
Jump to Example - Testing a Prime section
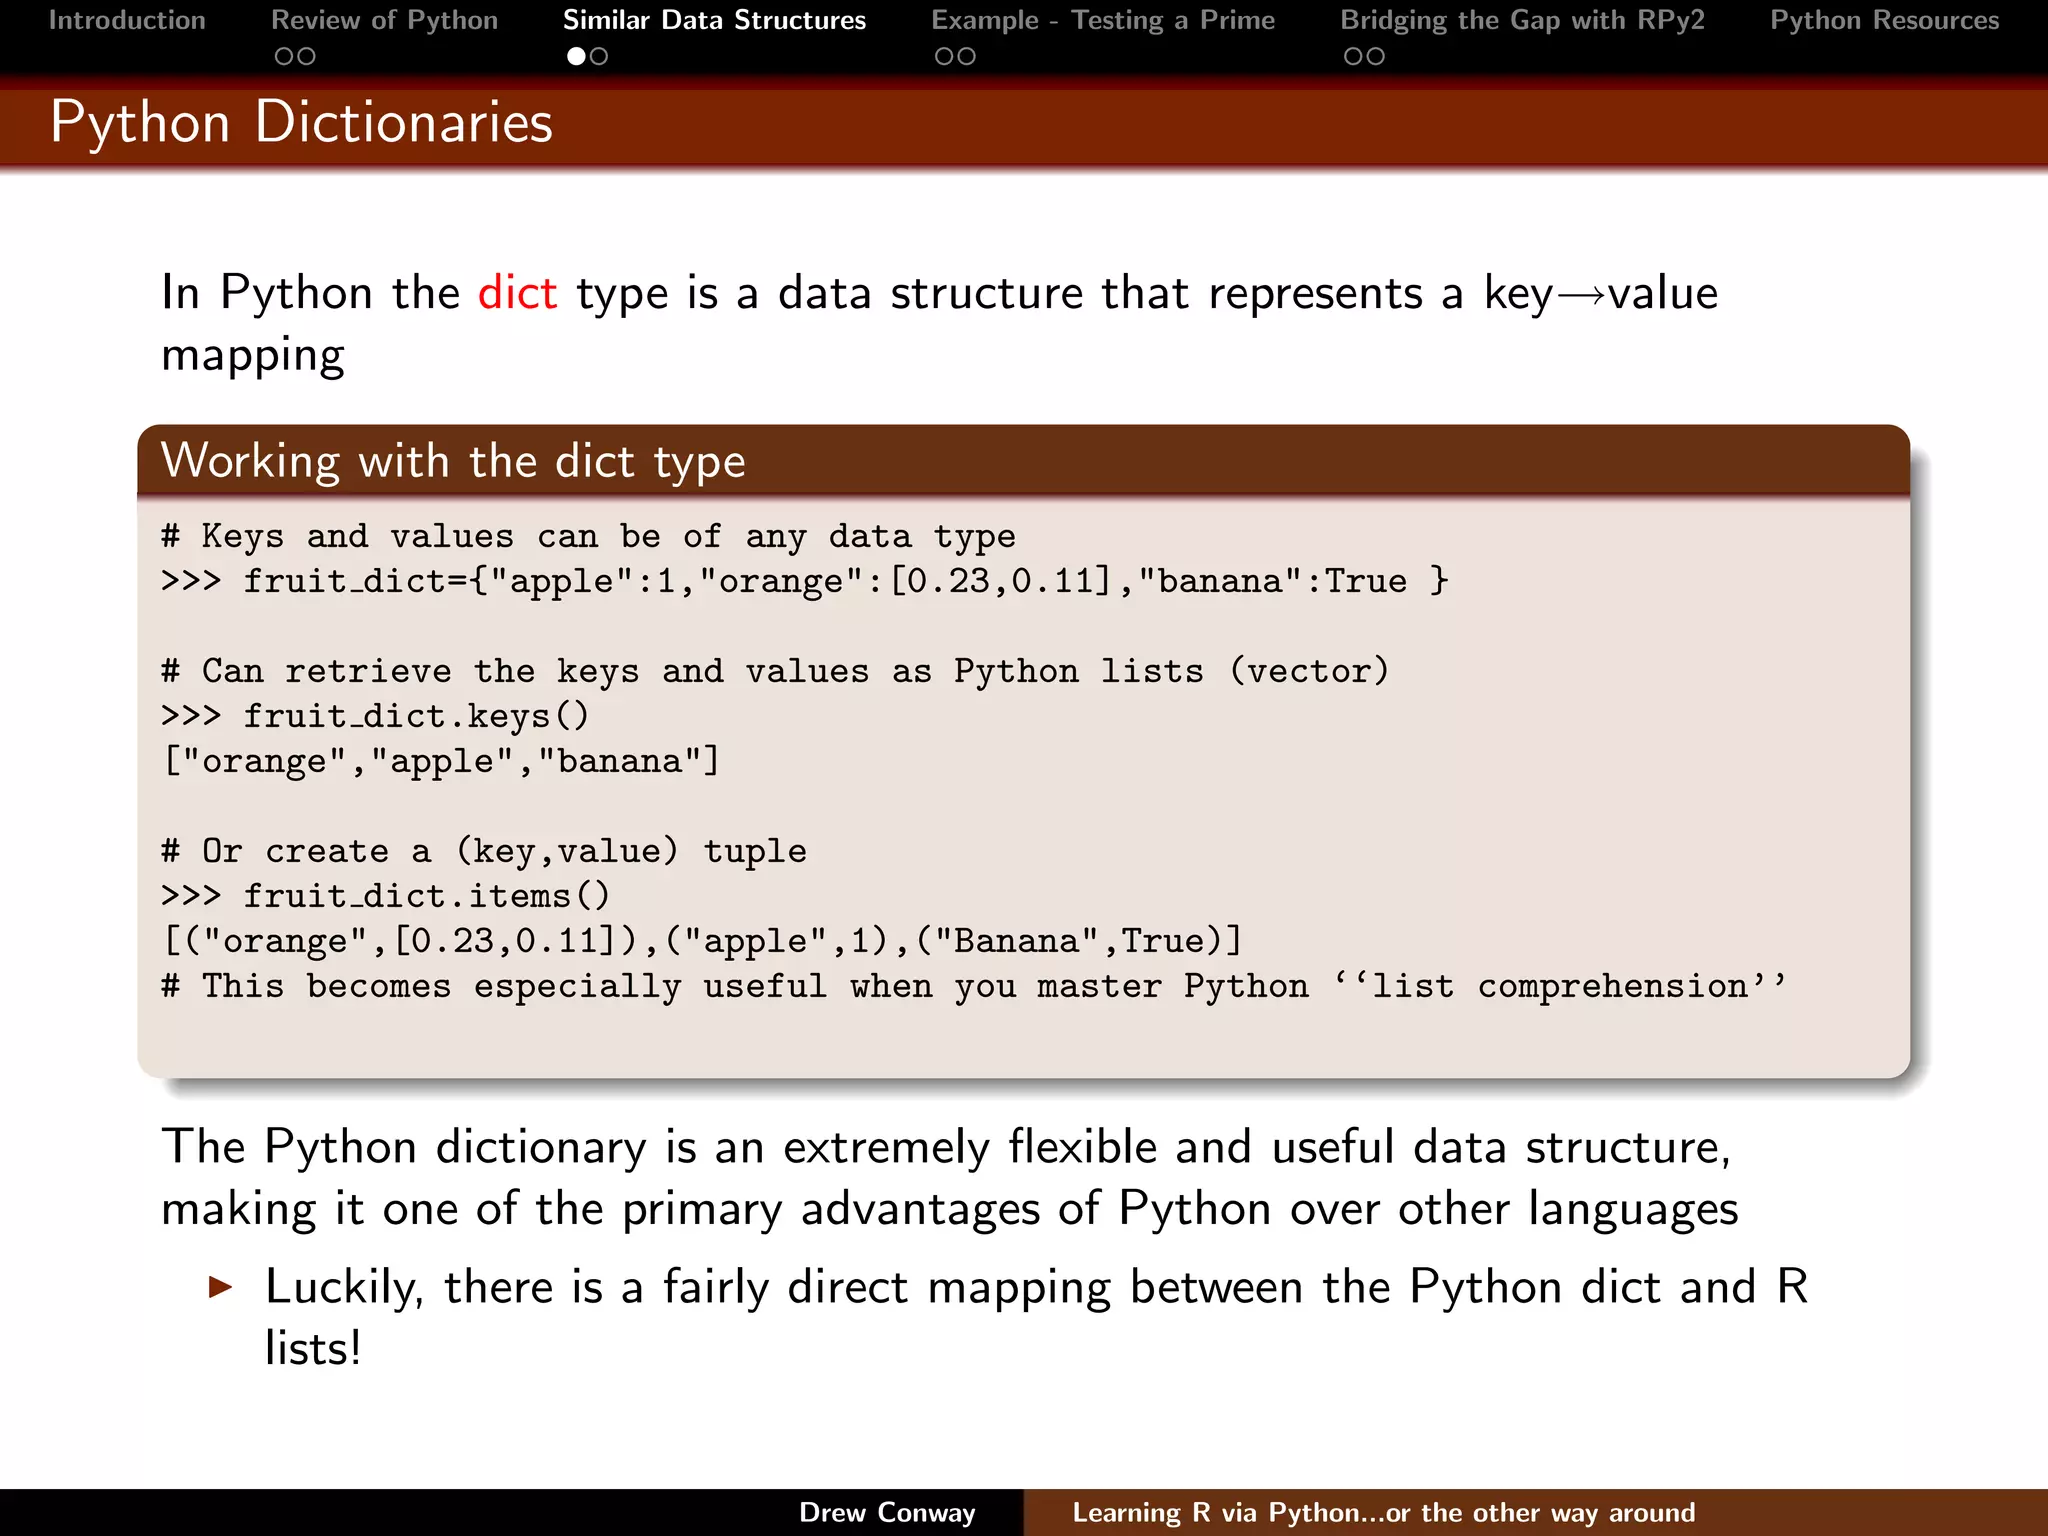(1103, 20)
